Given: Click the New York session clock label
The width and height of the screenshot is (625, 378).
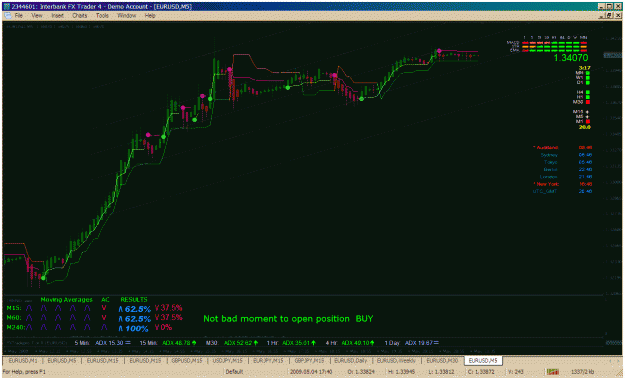Looking at the screenshot, I should 546,184.
